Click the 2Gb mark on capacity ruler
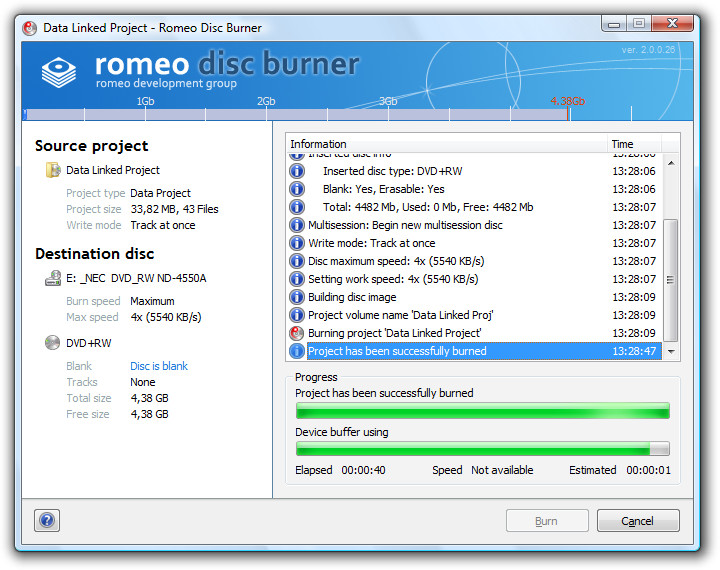Viewport: 720px width, 570px height. [x=266, y=101]
